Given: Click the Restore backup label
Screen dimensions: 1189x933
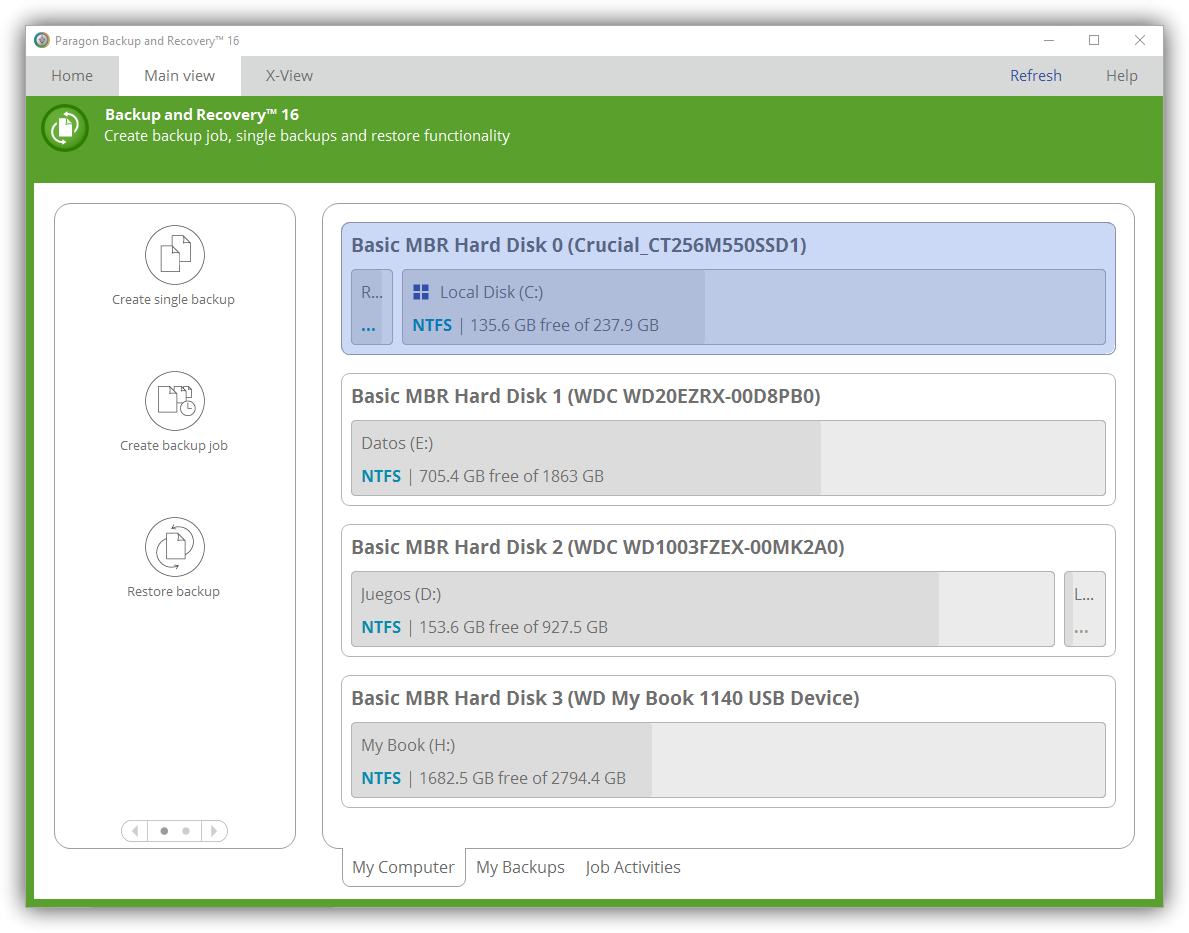Looking at the screenshot, I should point(174,592).
